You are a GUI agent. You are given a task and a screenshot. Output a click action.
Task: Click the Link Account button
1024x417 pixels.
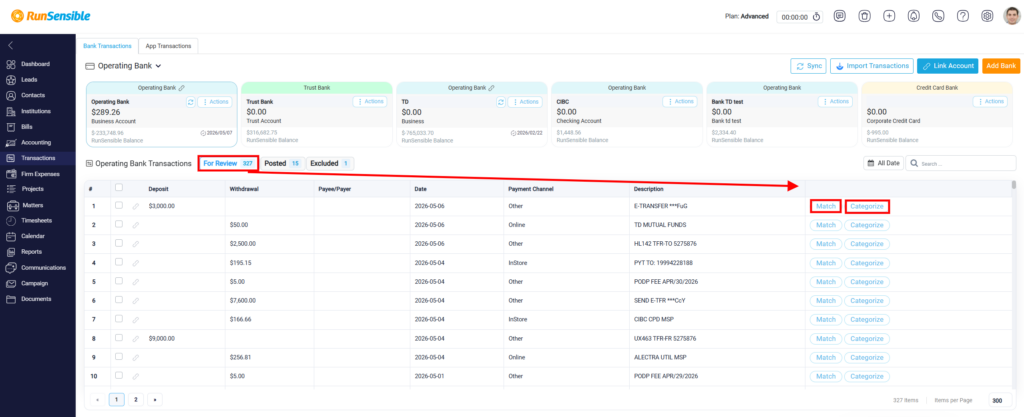948,66
